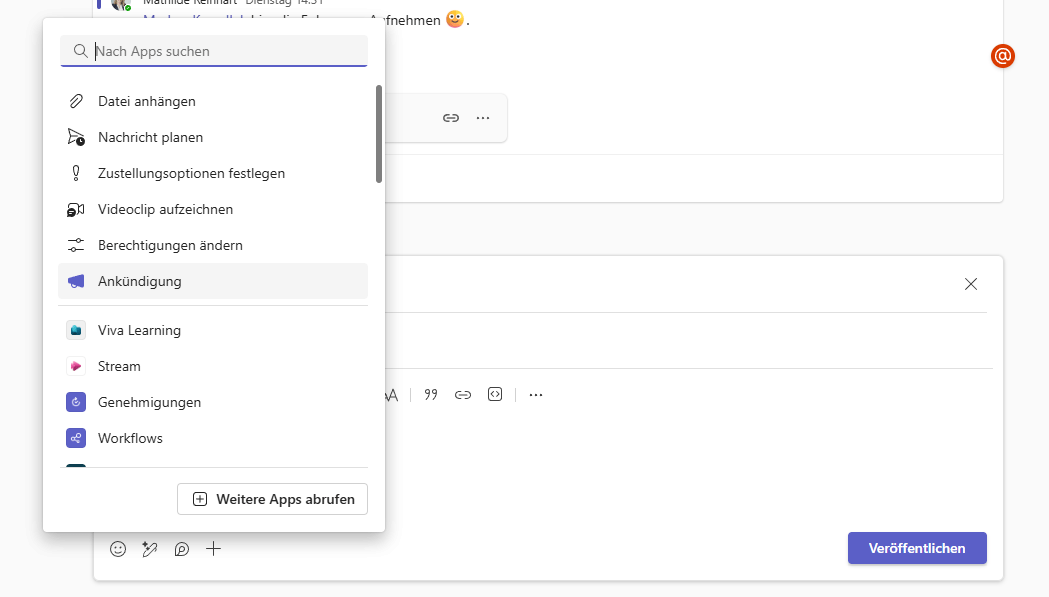Viewport: 1049px width, 597px height.
Task: Click the Weitere Apps abrufen button
Action: pyautogui.click(x=272, y=499)
